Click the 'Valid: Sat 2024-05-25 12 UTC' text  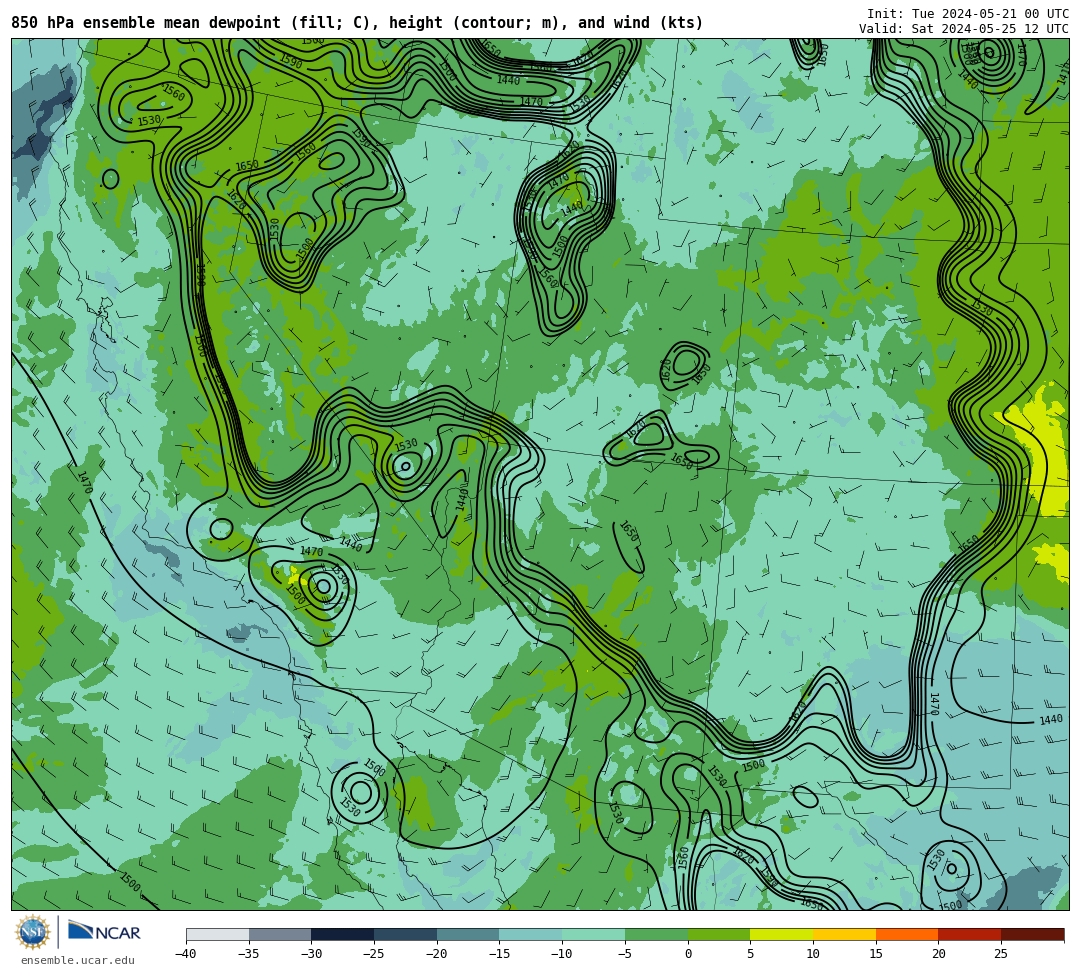(x=964, y=29)
